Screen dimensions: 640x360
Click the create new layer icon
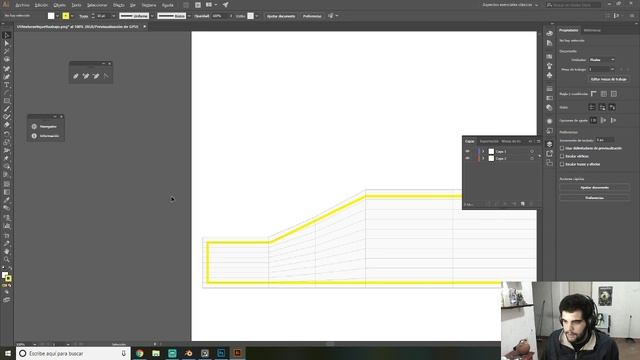[x=522, y=204]
